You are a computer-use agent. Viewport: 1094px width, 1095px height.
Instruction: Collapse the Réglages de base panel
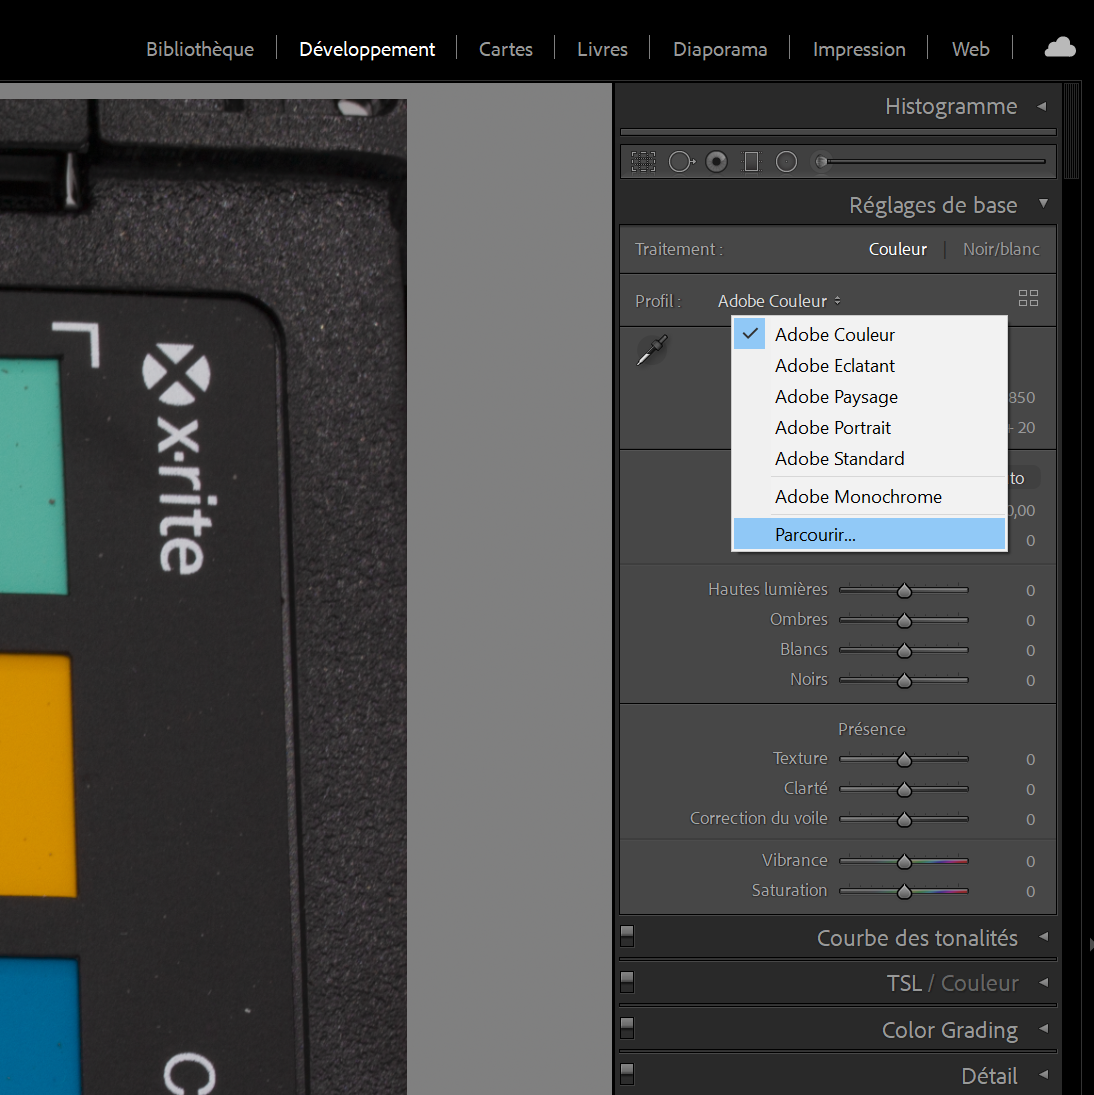coord(1044,203)
